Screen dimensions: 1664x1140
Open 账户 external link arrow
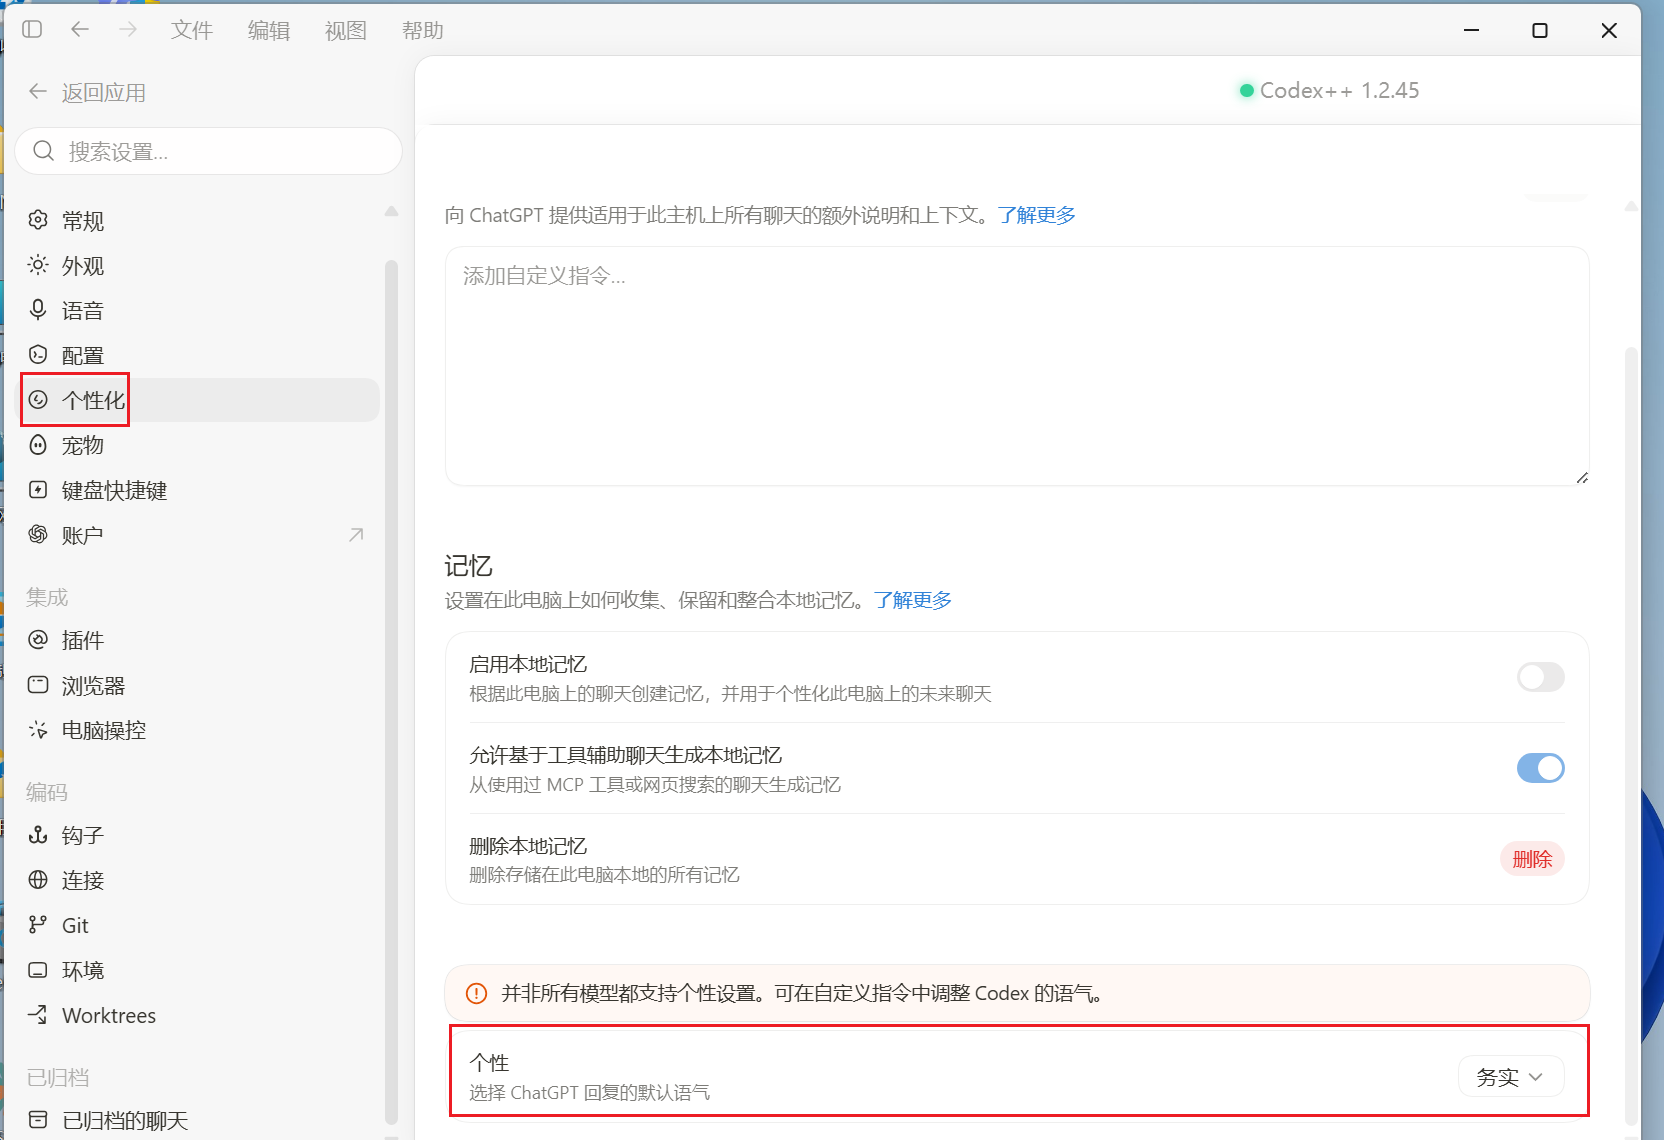[356, 535]
